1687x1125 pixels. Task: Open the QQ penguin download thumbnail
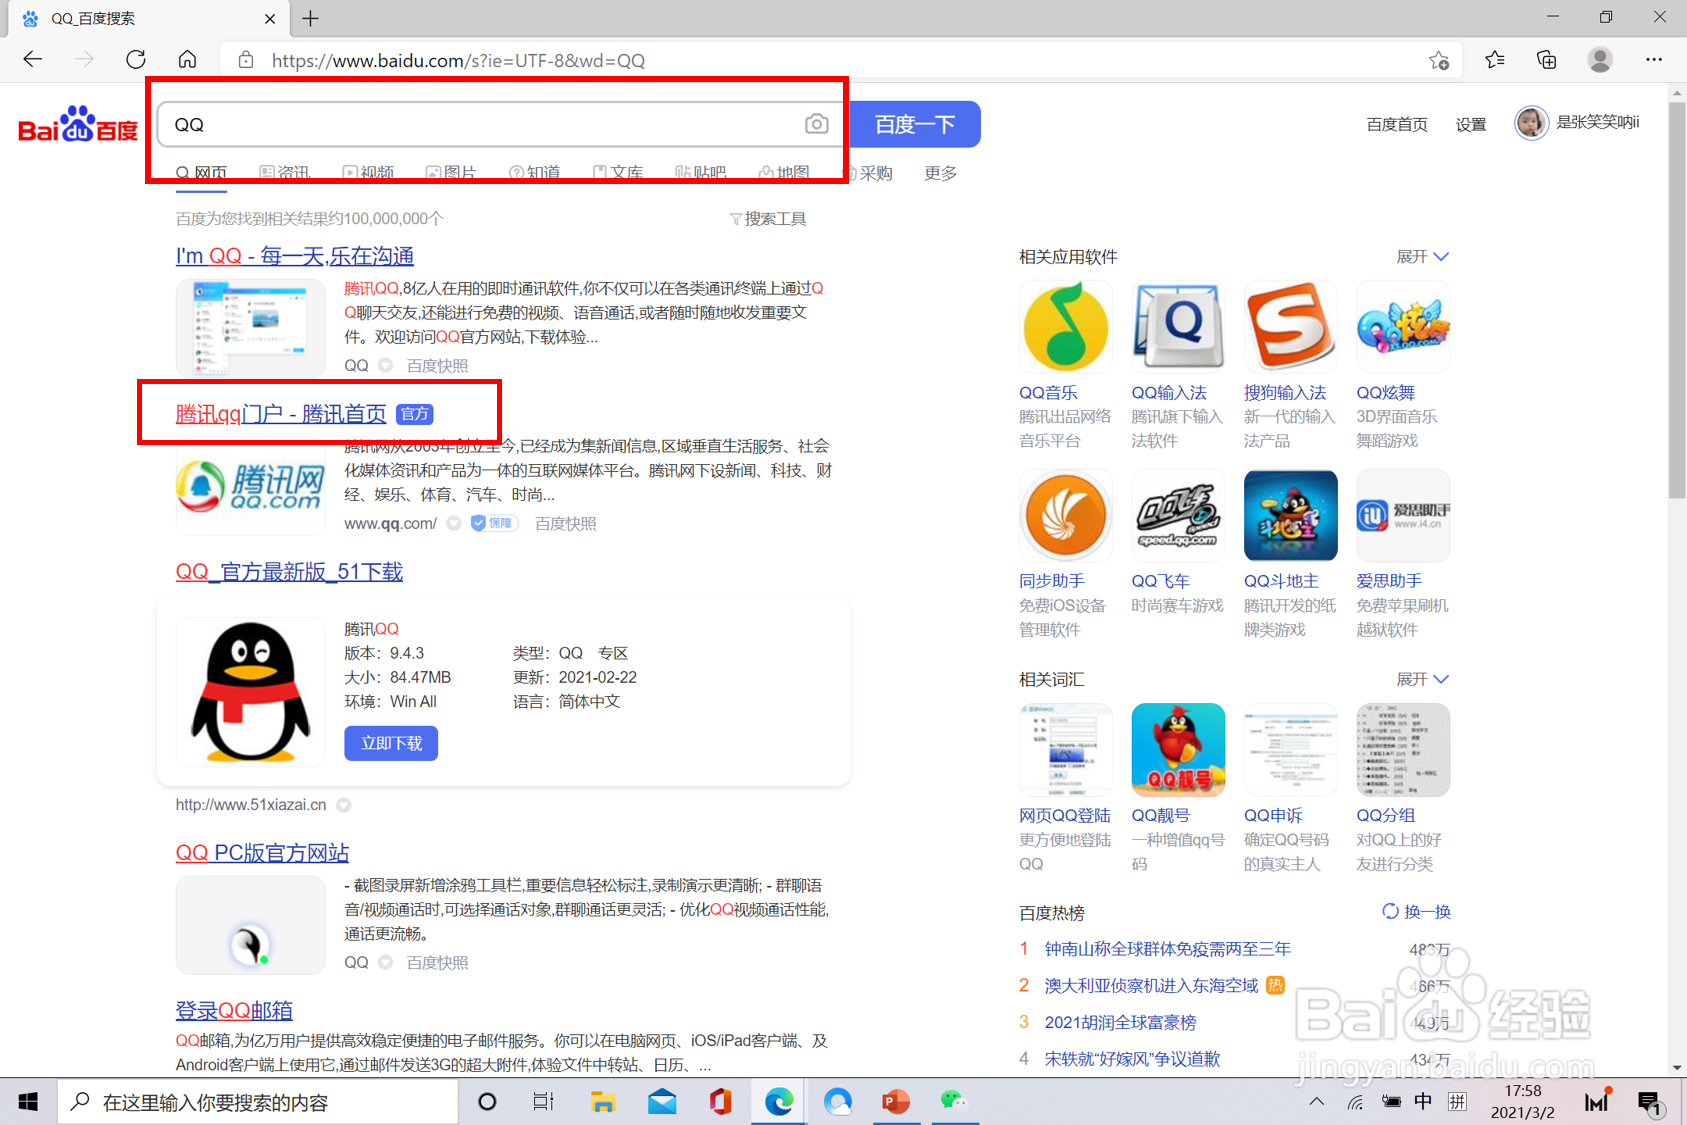click(x=250, y=690)
